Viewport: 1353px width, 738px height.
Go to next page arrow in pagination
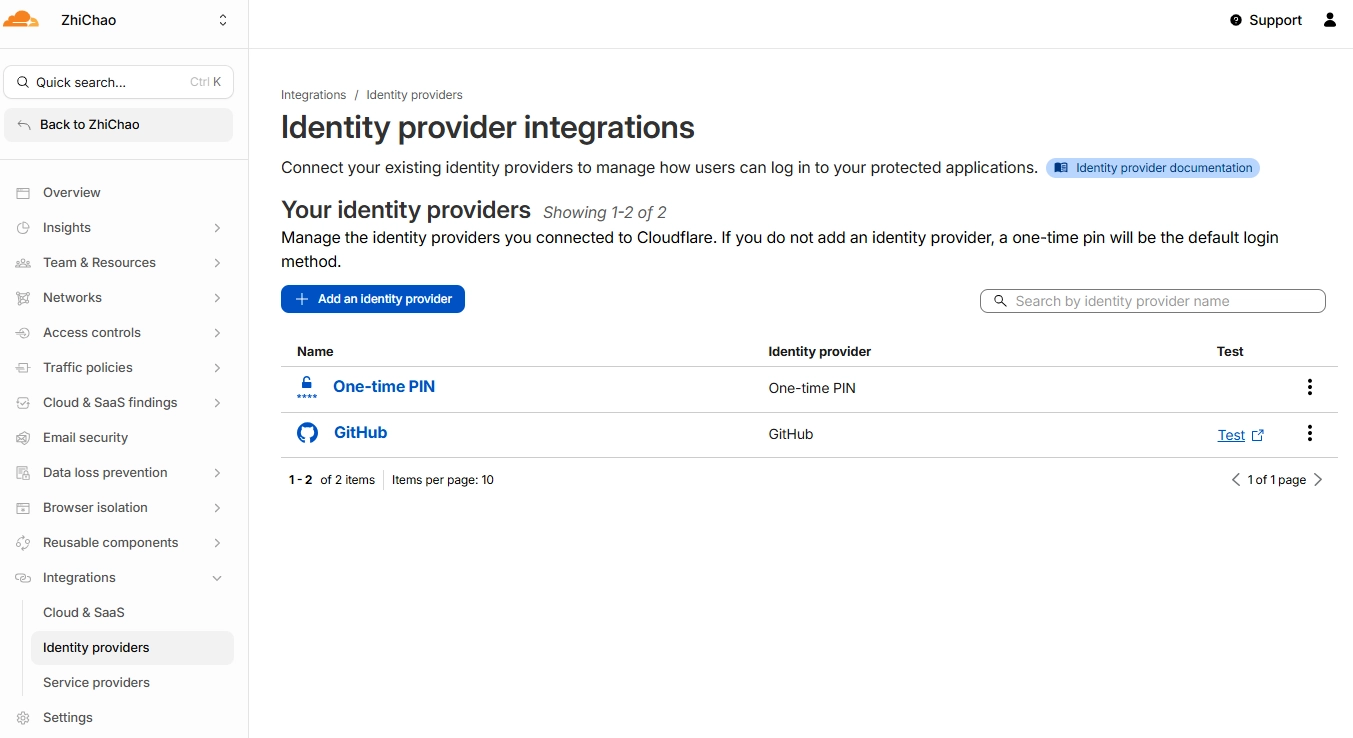coord(1318,480)
